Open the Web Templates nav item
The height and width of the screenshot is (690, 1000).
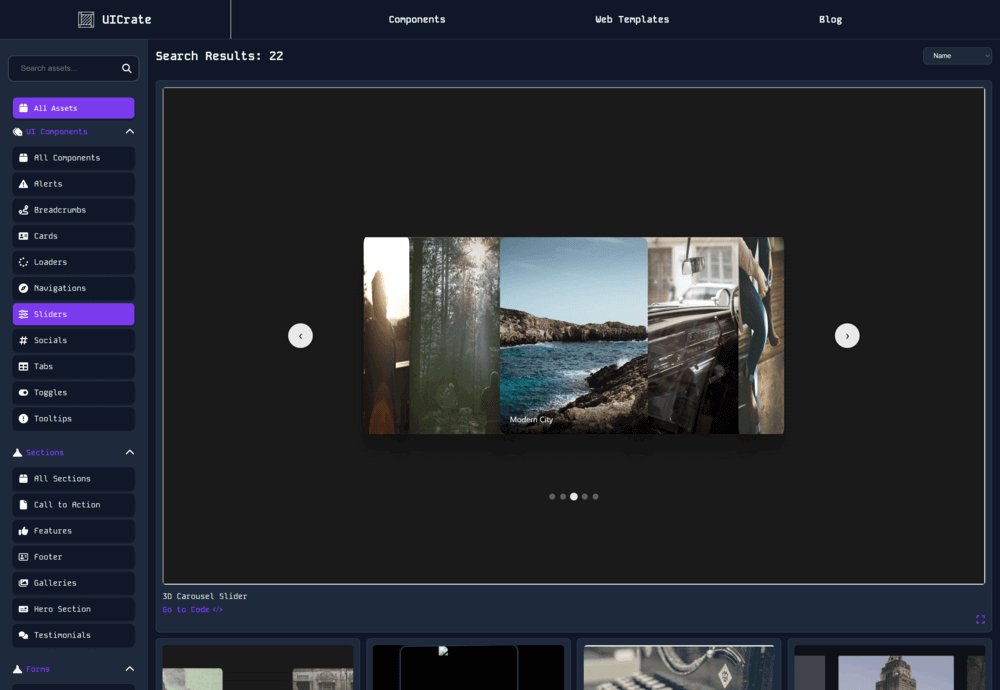632,20
